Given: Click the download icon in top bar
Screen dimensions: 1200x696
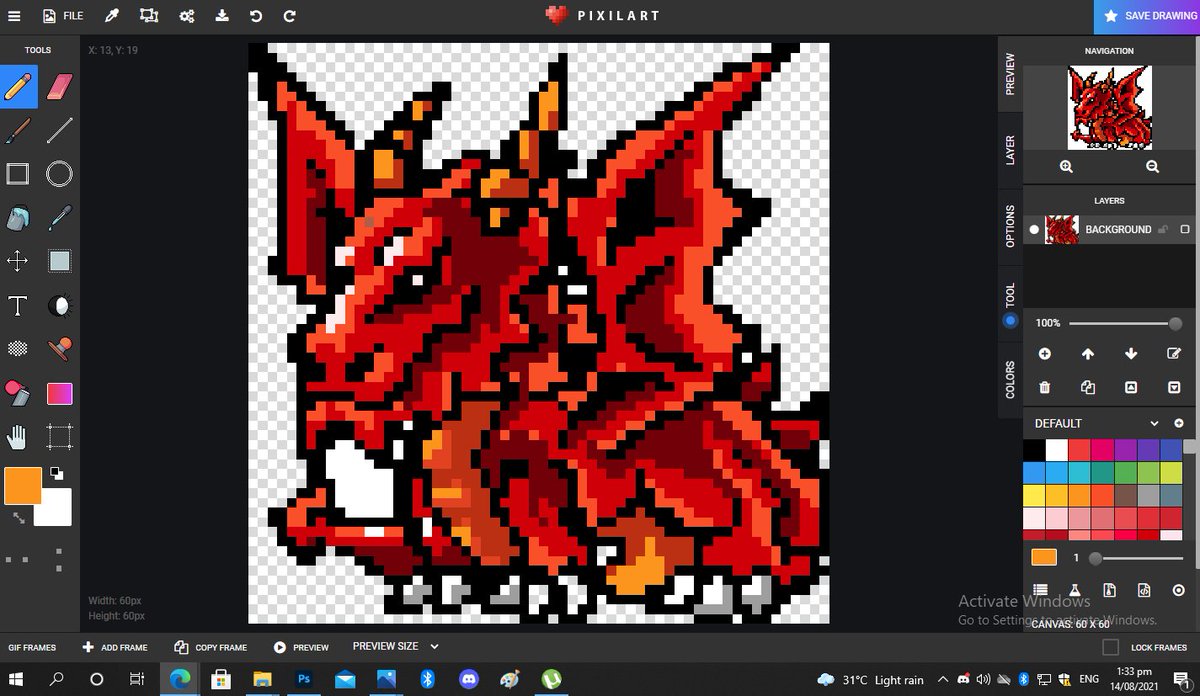Looking at the screenshot, I should tap(222, 16).
